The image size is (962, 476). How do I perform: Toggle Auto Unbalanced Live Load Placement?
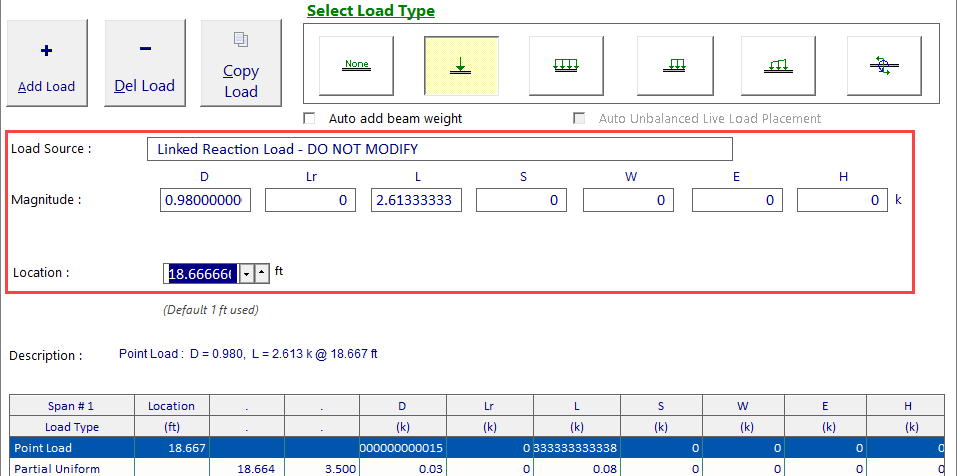coord(579,118)
